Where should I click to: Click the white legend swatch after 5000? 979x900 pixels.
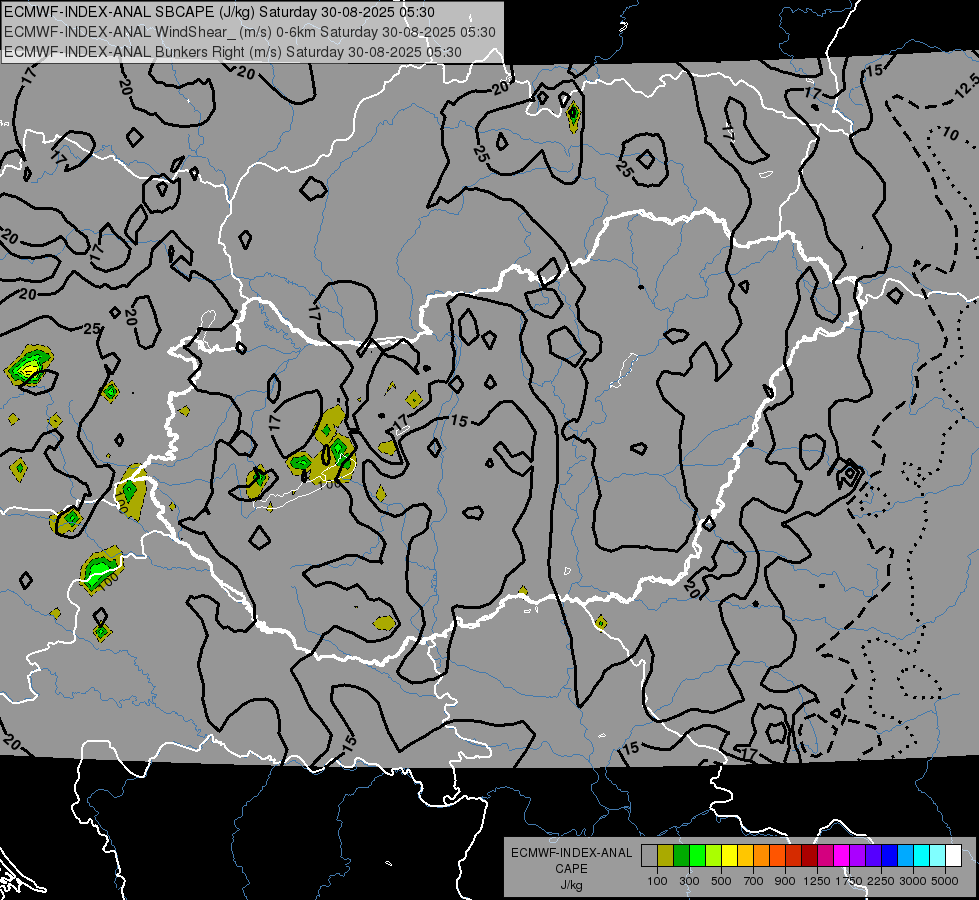(x=953, y=855)
